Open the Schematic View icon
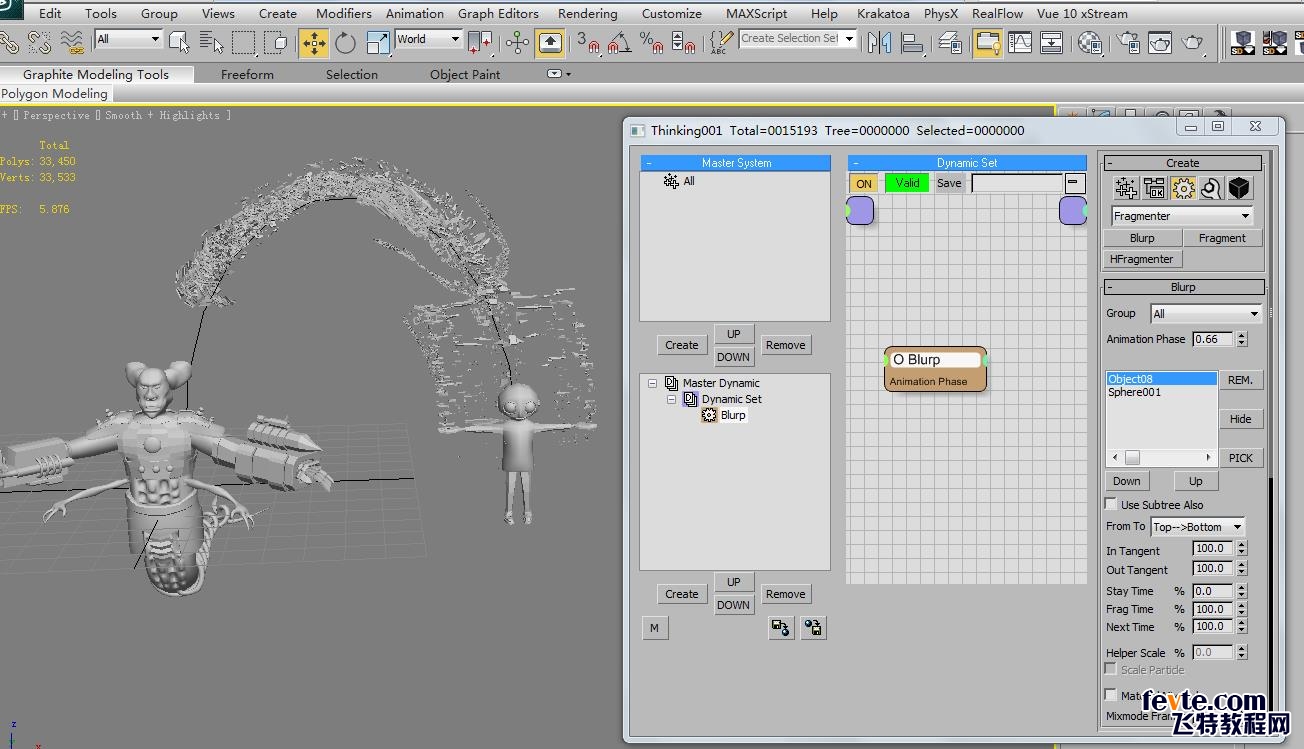The image size is (1304, 749). click(x=1052, y=42)
